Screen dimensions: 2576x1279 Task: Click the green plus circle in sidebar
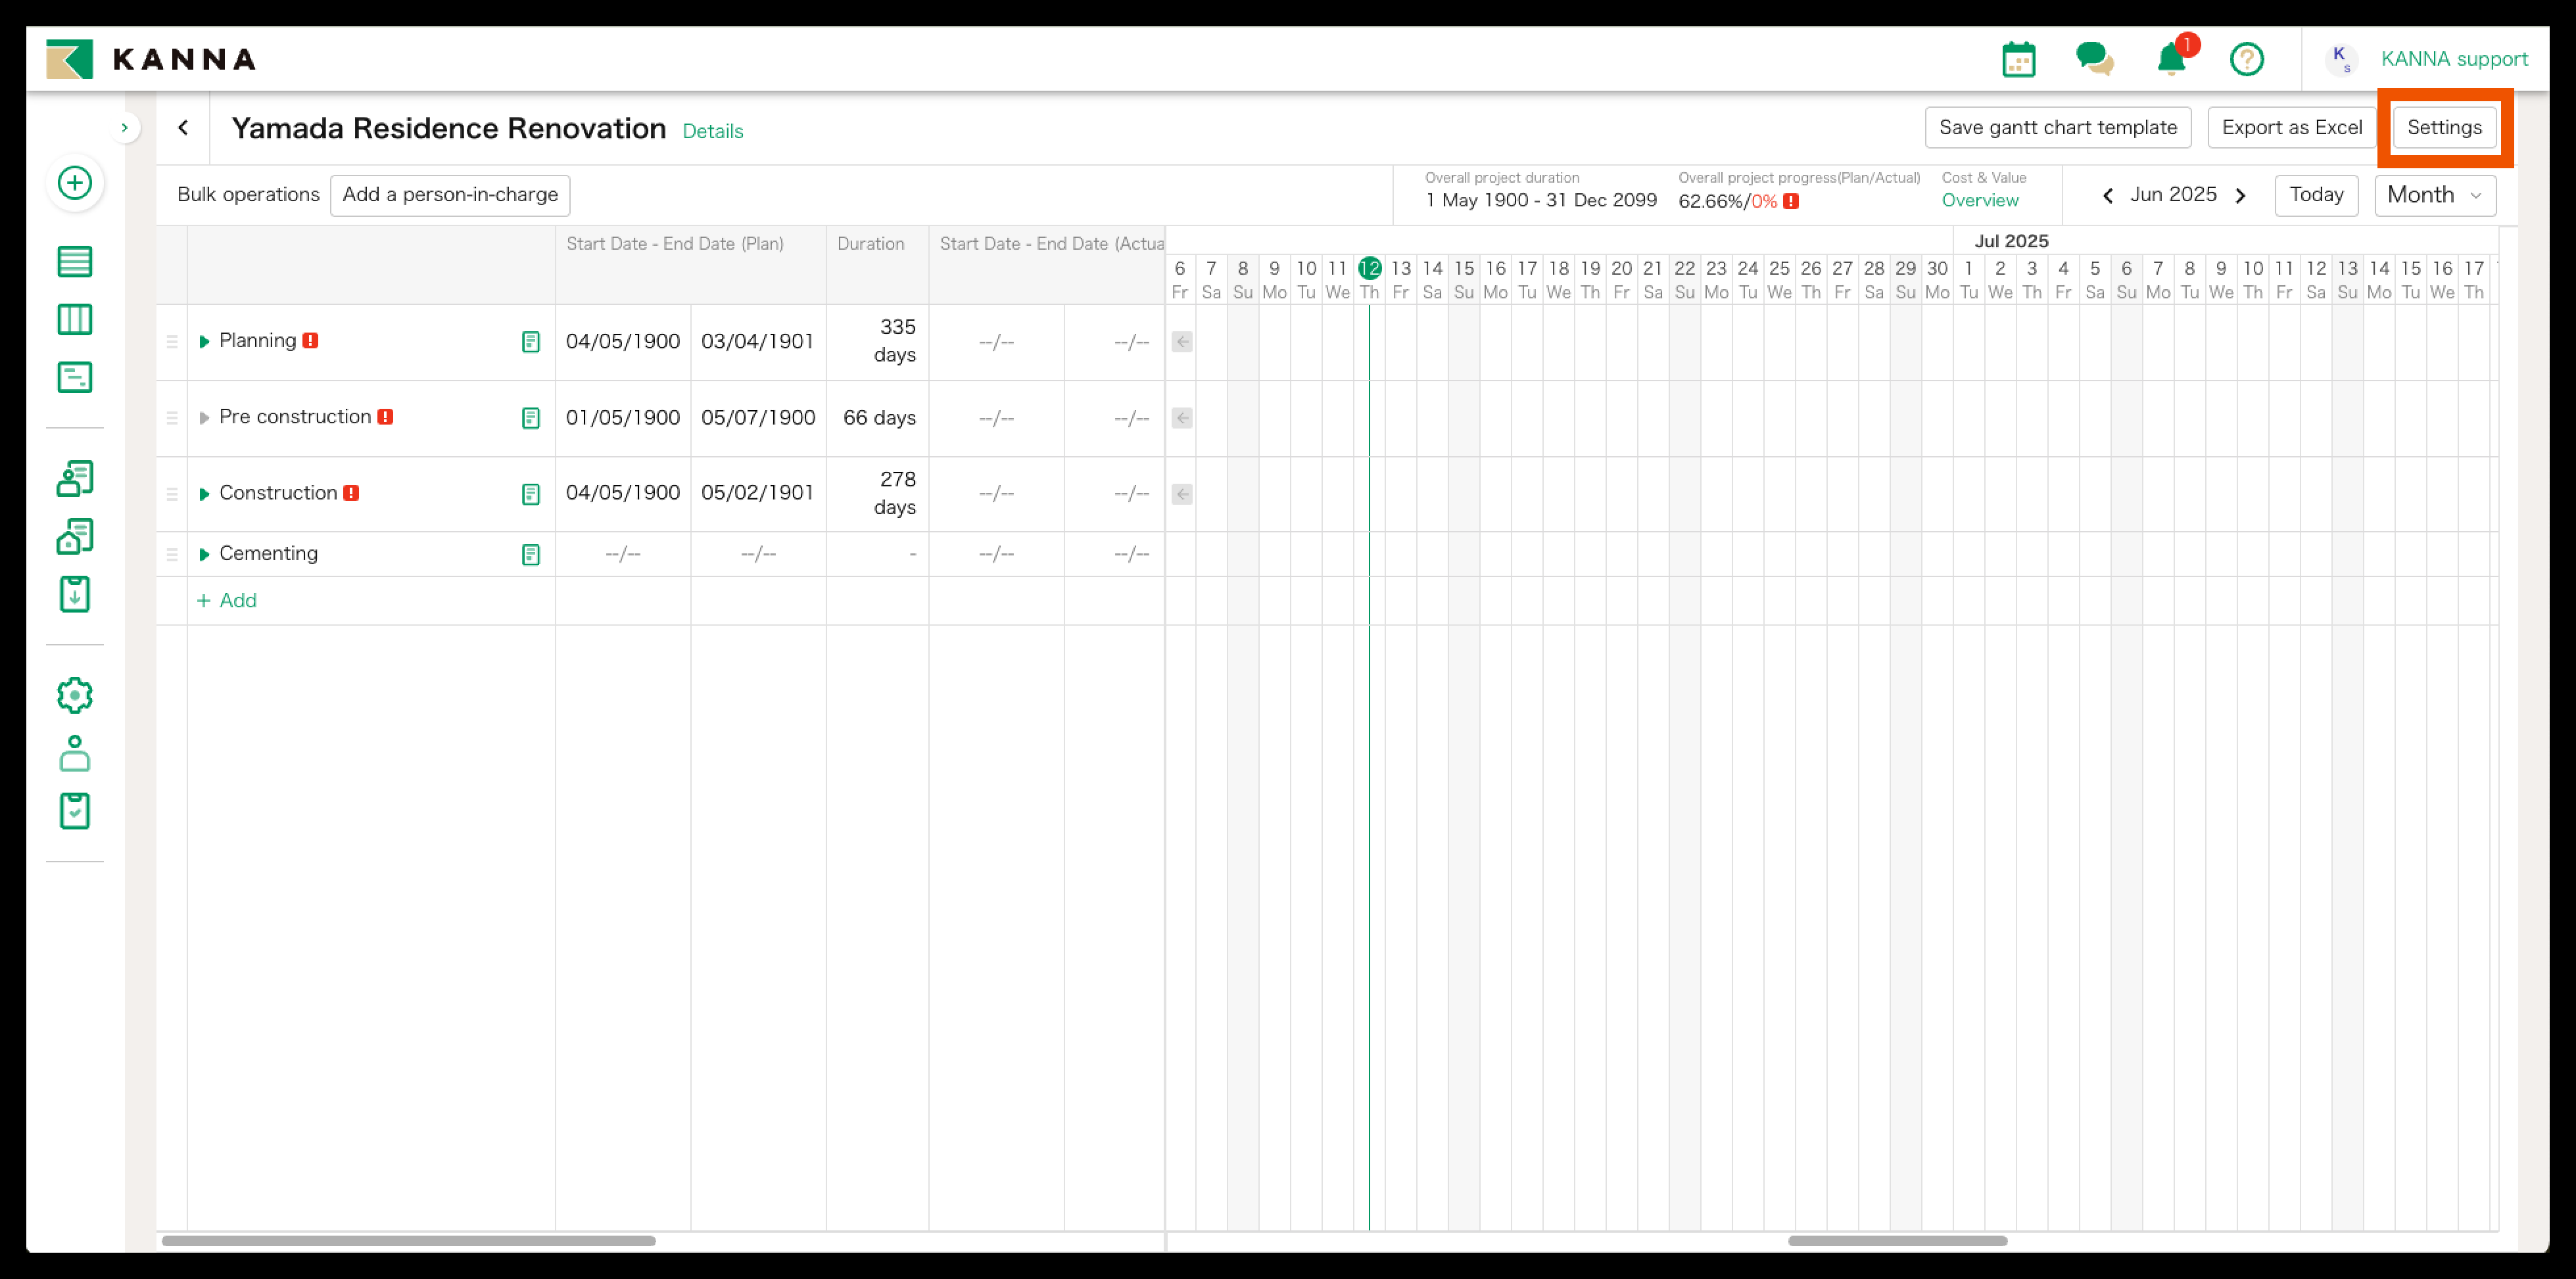pos(75,183)
